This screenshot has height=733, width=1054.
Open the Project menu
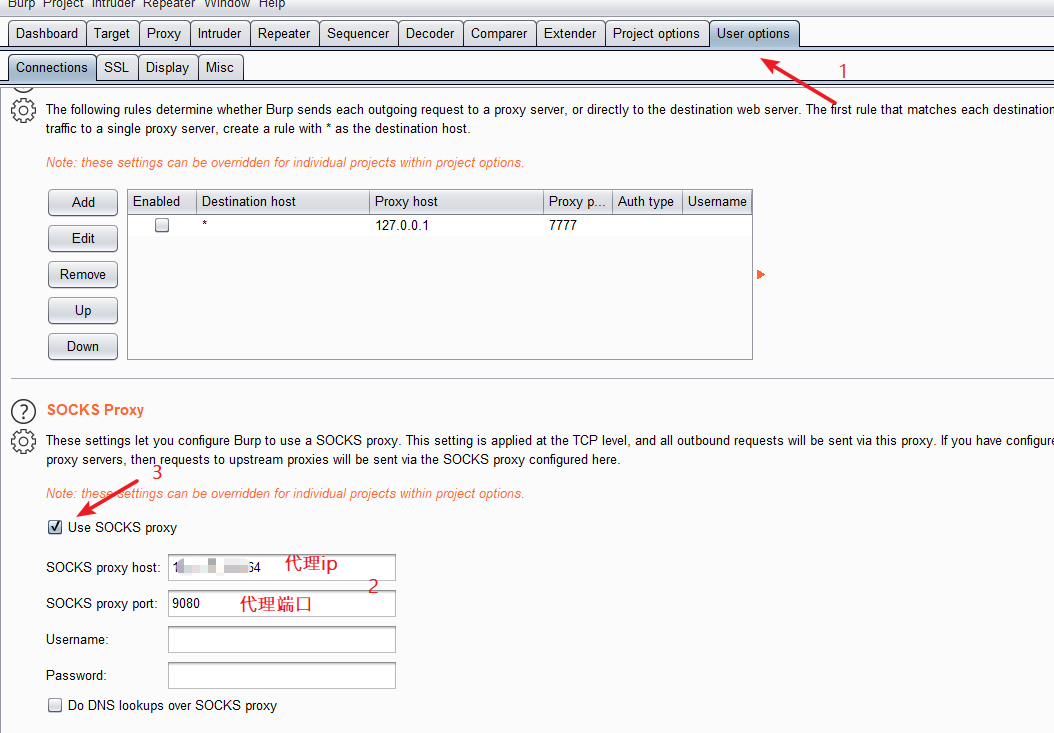(63, 4)
